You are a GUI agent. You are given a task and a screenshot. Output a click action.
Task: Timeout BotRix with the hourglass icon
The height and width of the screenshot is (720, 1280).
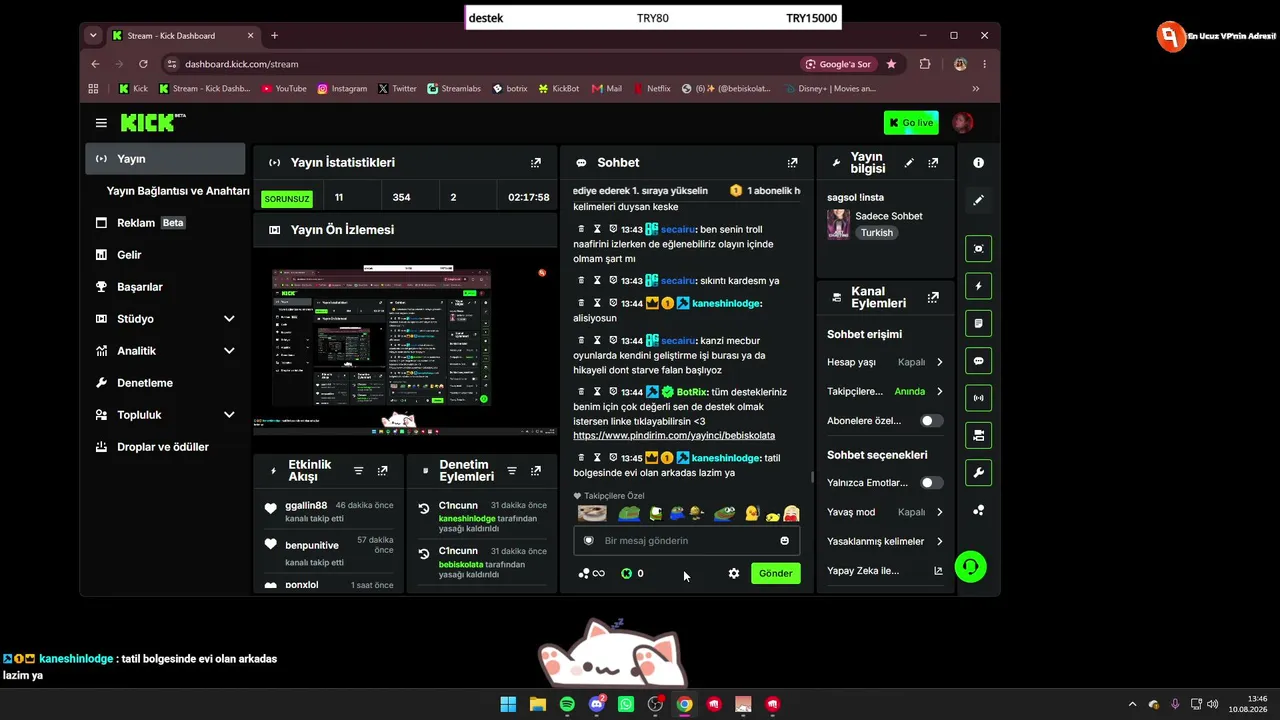[x=597, y=392]
